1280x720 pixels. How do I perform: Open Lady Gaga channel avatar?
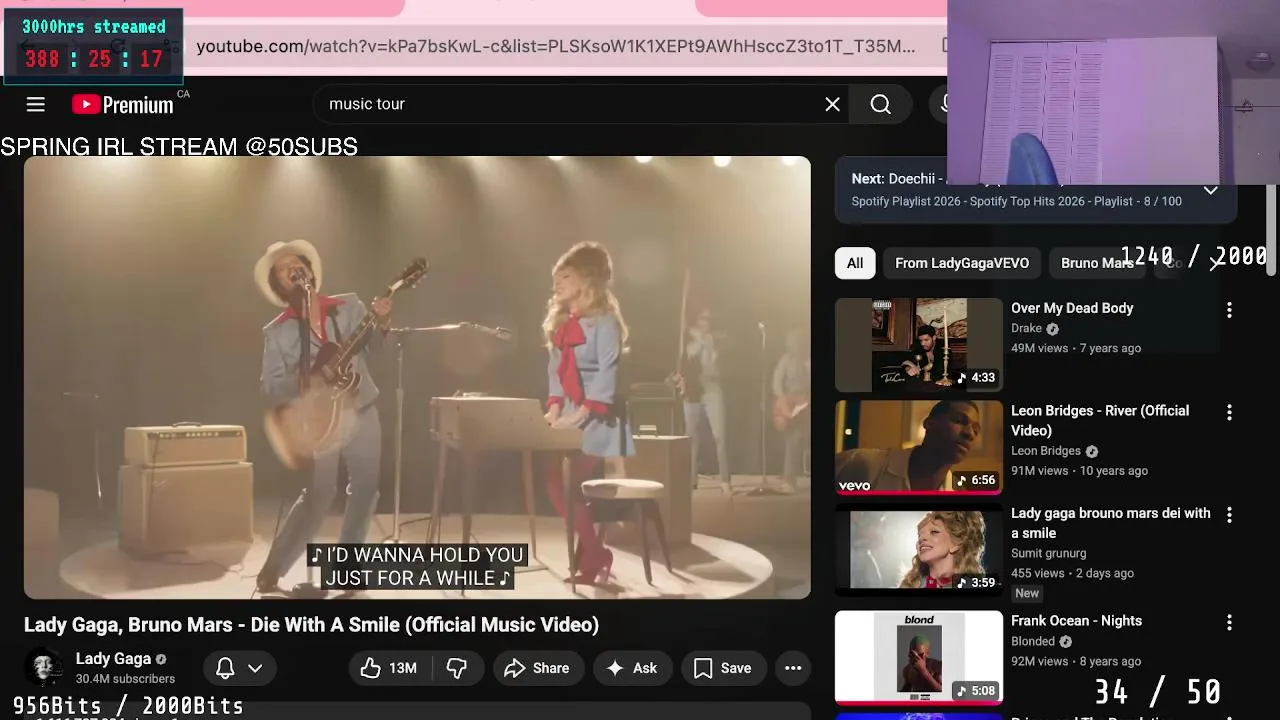[44, 667]
